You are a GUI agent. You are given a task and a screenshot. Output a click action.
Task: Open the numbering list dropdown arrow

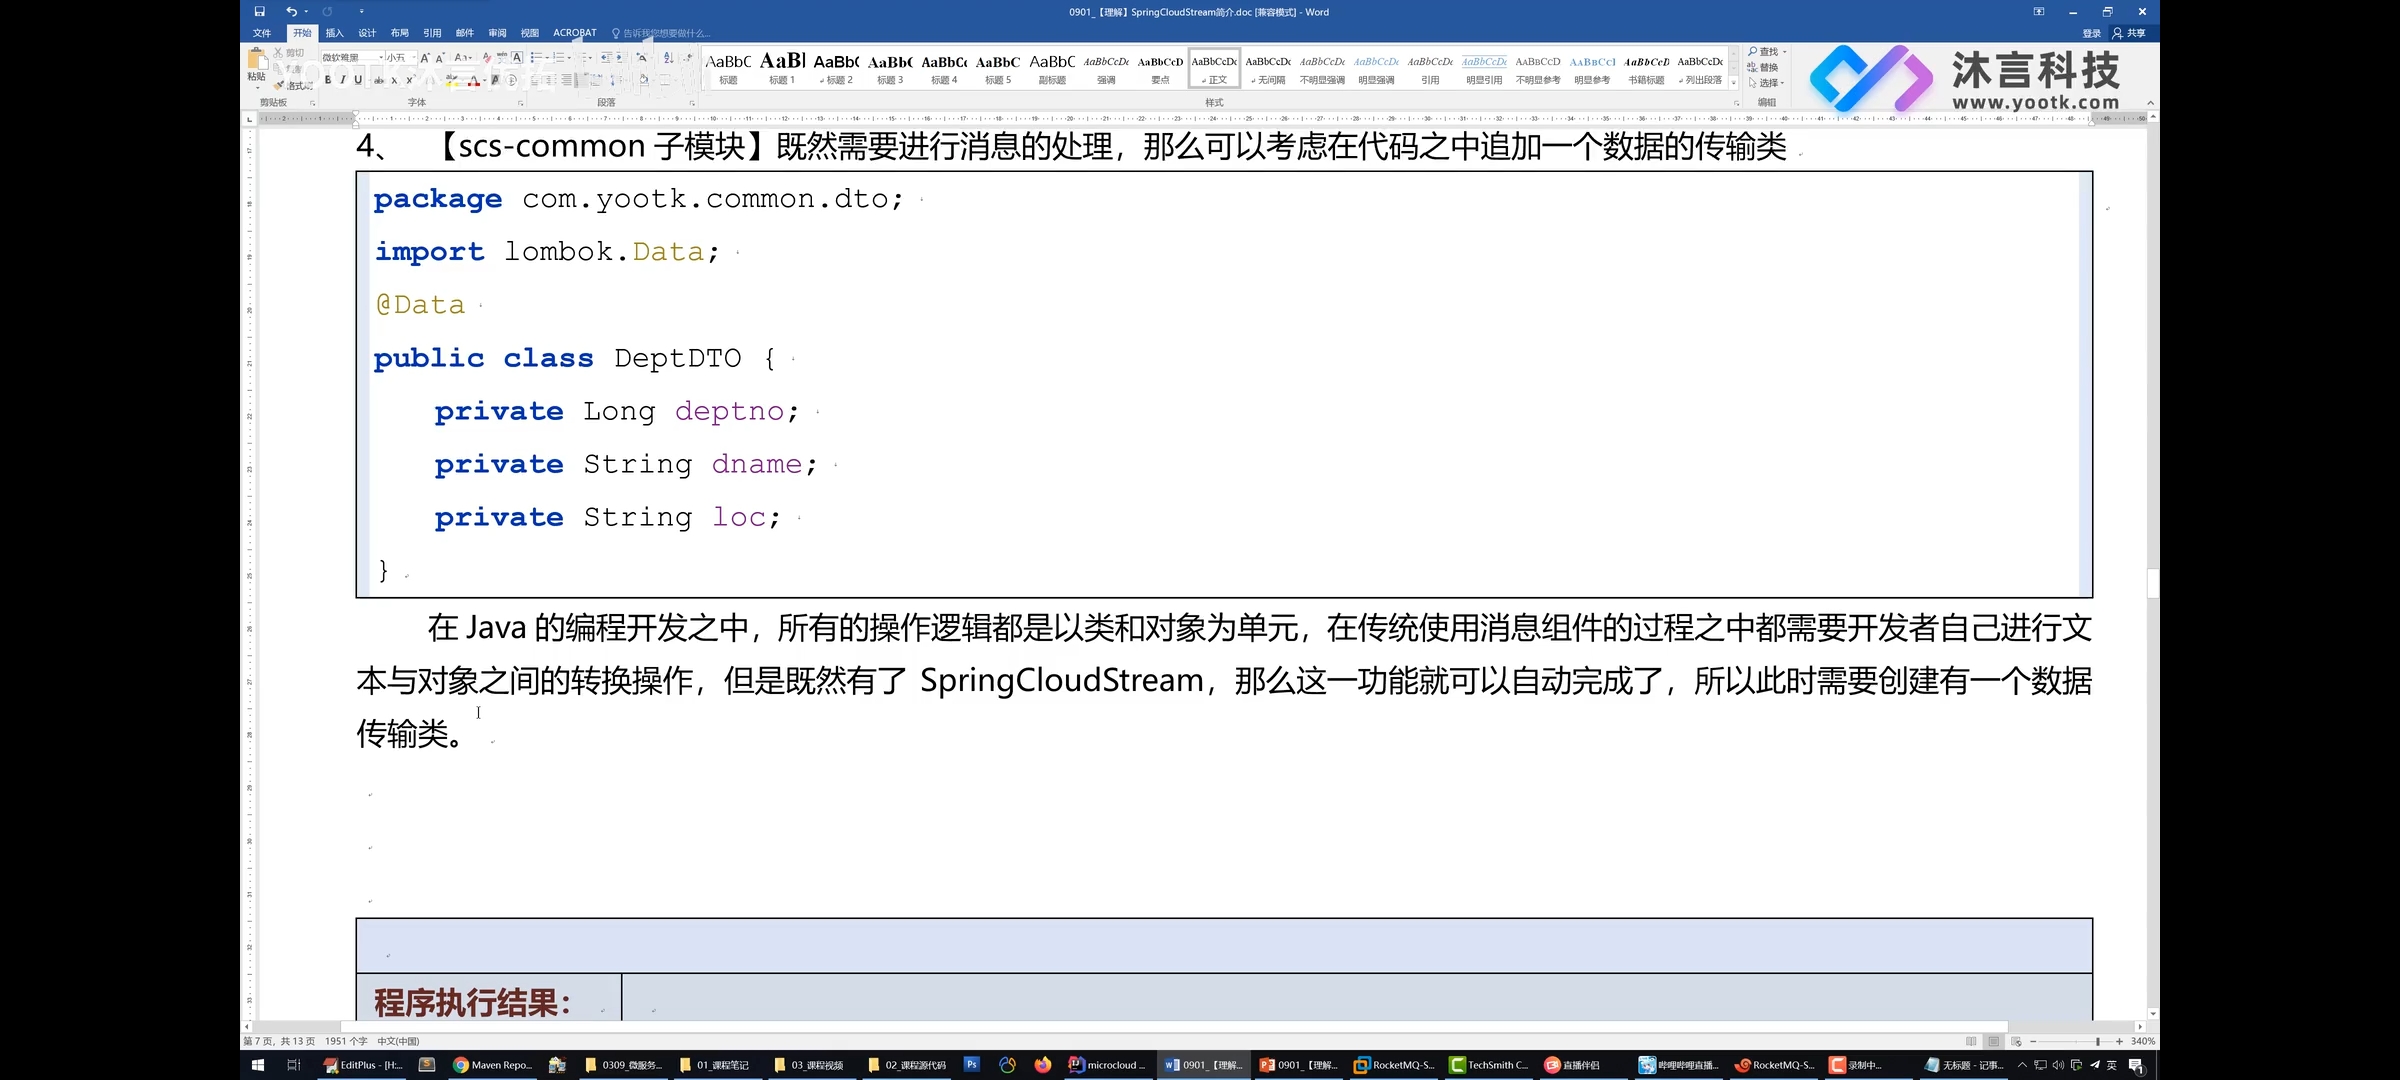(569, 58)
